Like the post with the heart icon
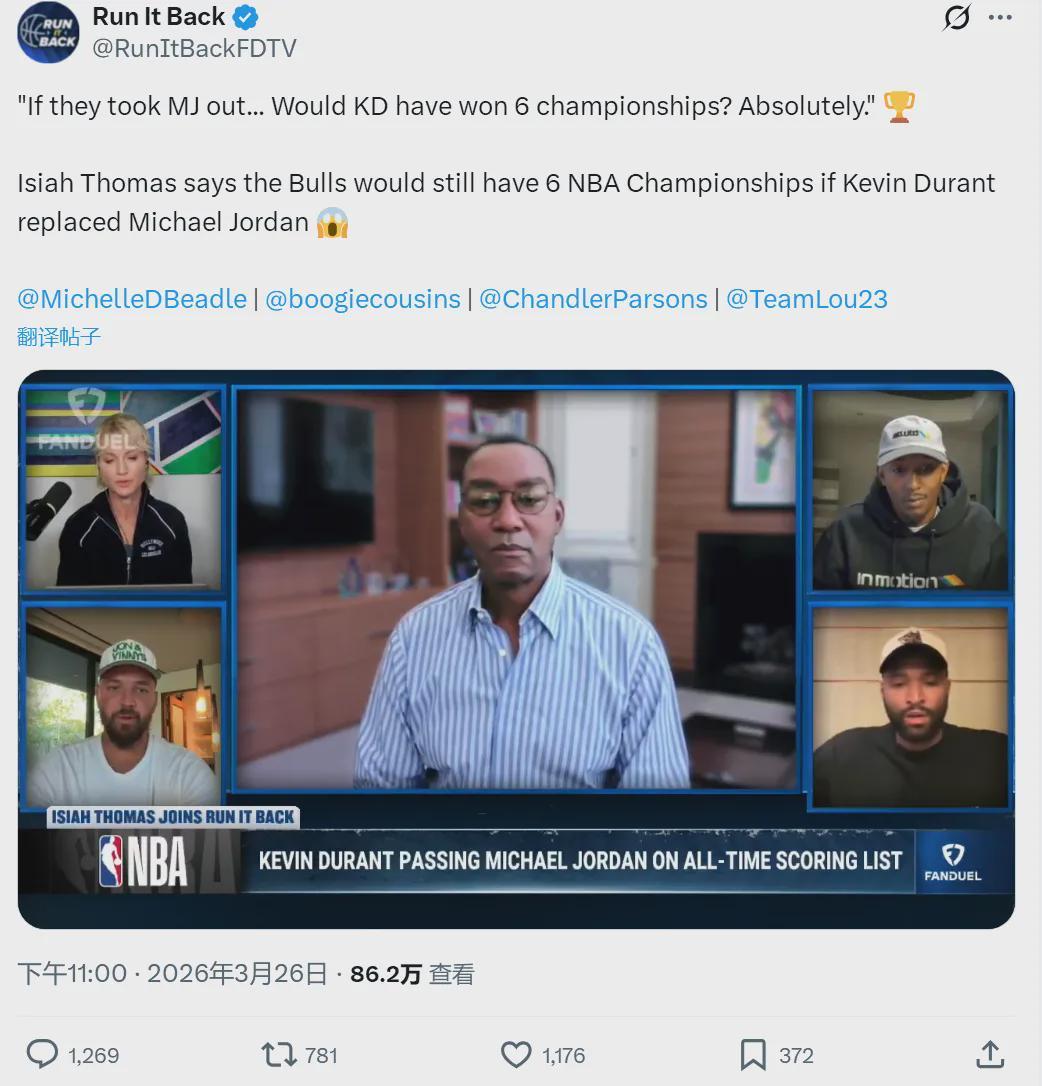1042x1086 pixels. (516, 1055)
